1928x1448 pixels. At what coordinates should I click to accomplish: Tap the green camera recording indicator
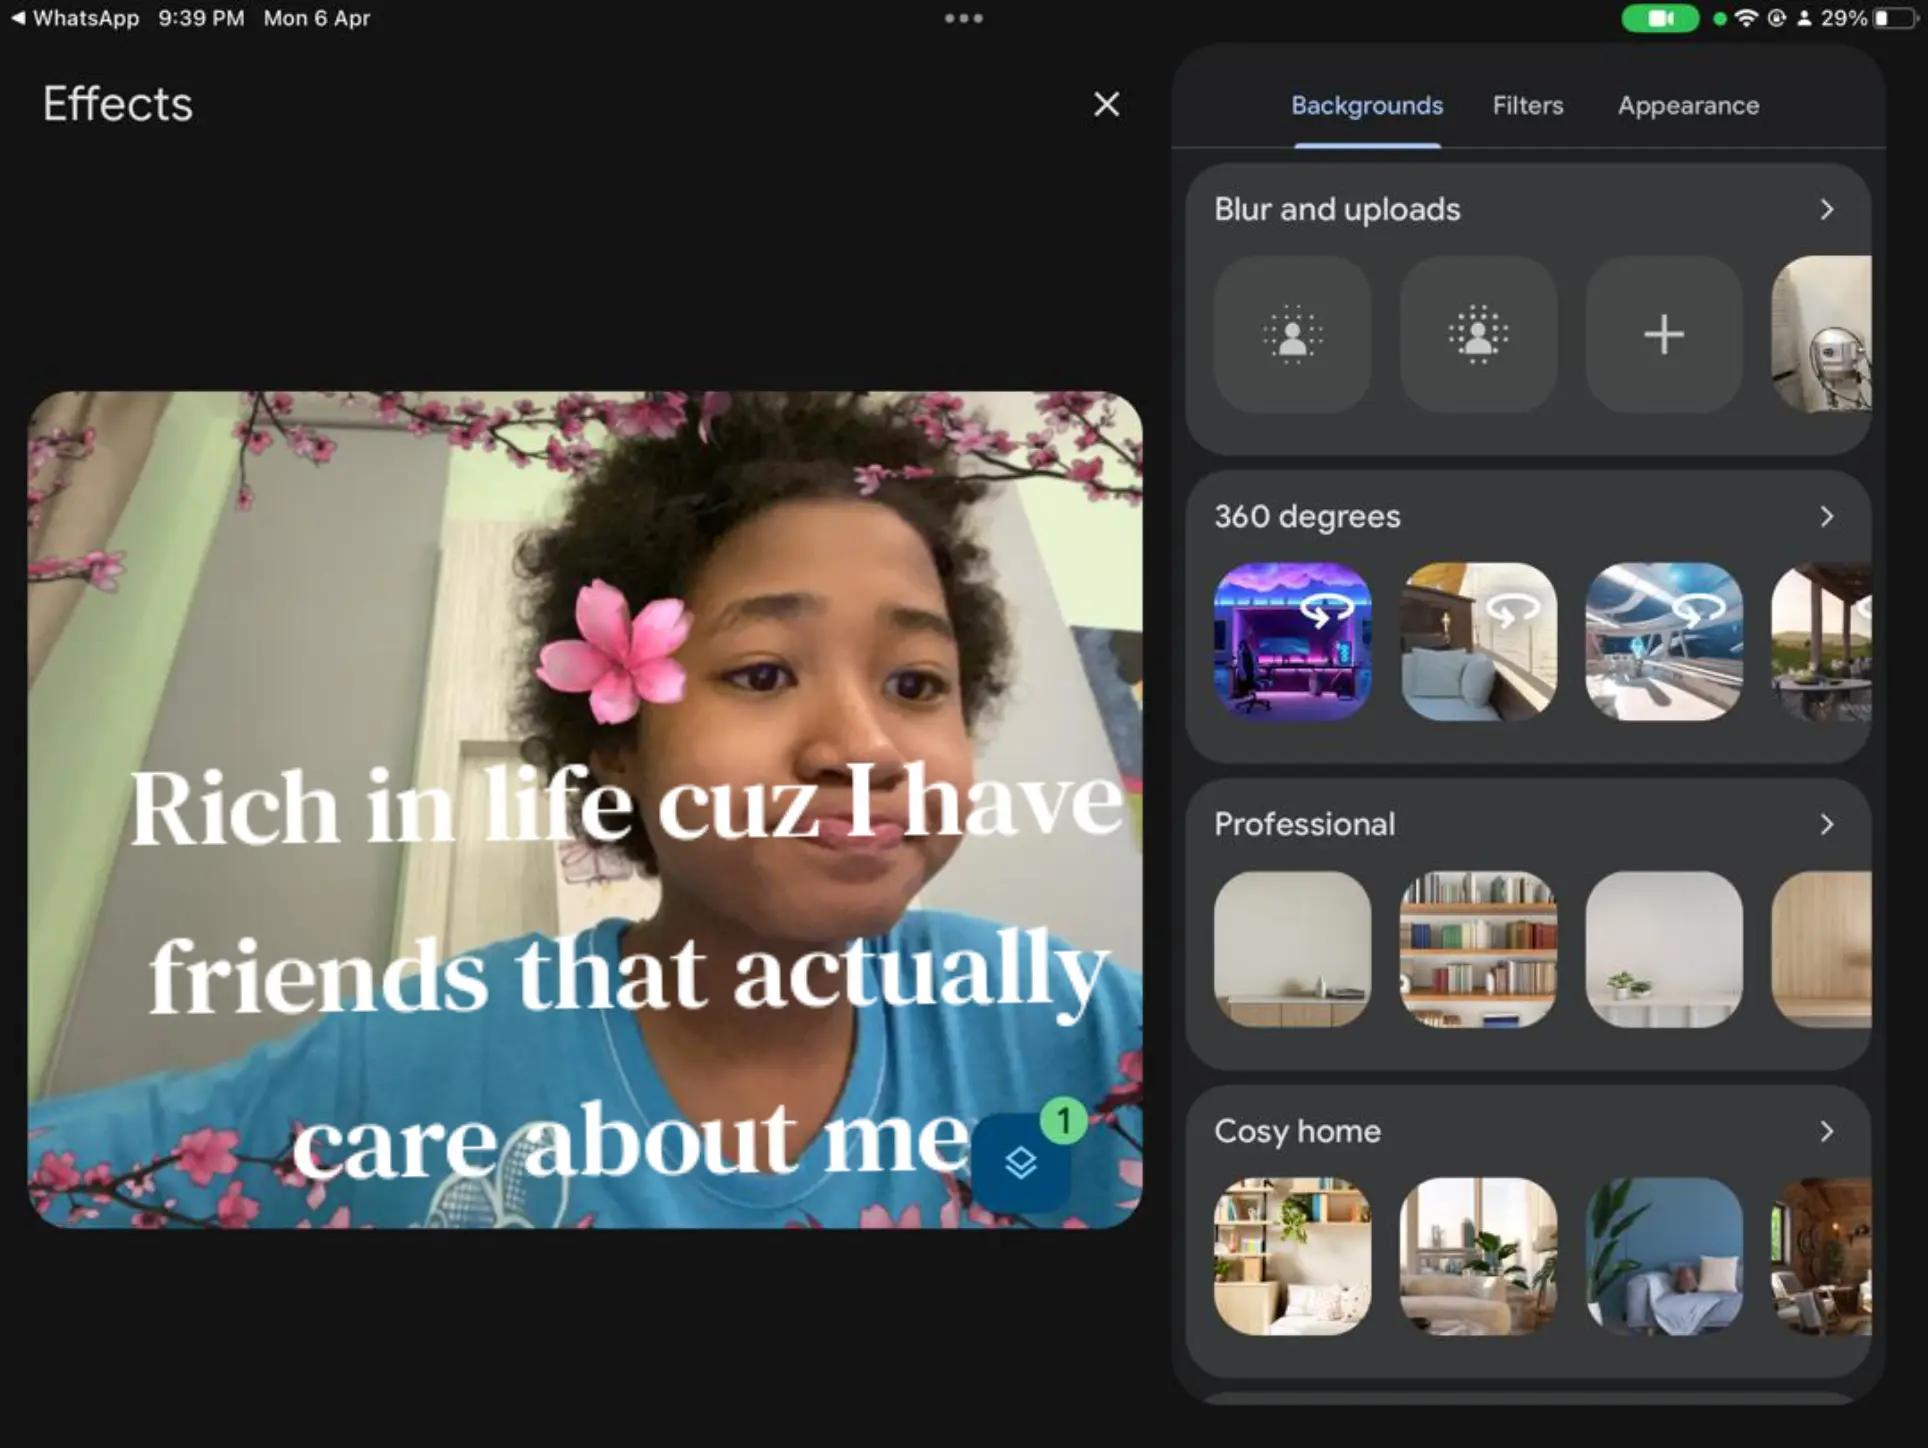[1660, 18]
